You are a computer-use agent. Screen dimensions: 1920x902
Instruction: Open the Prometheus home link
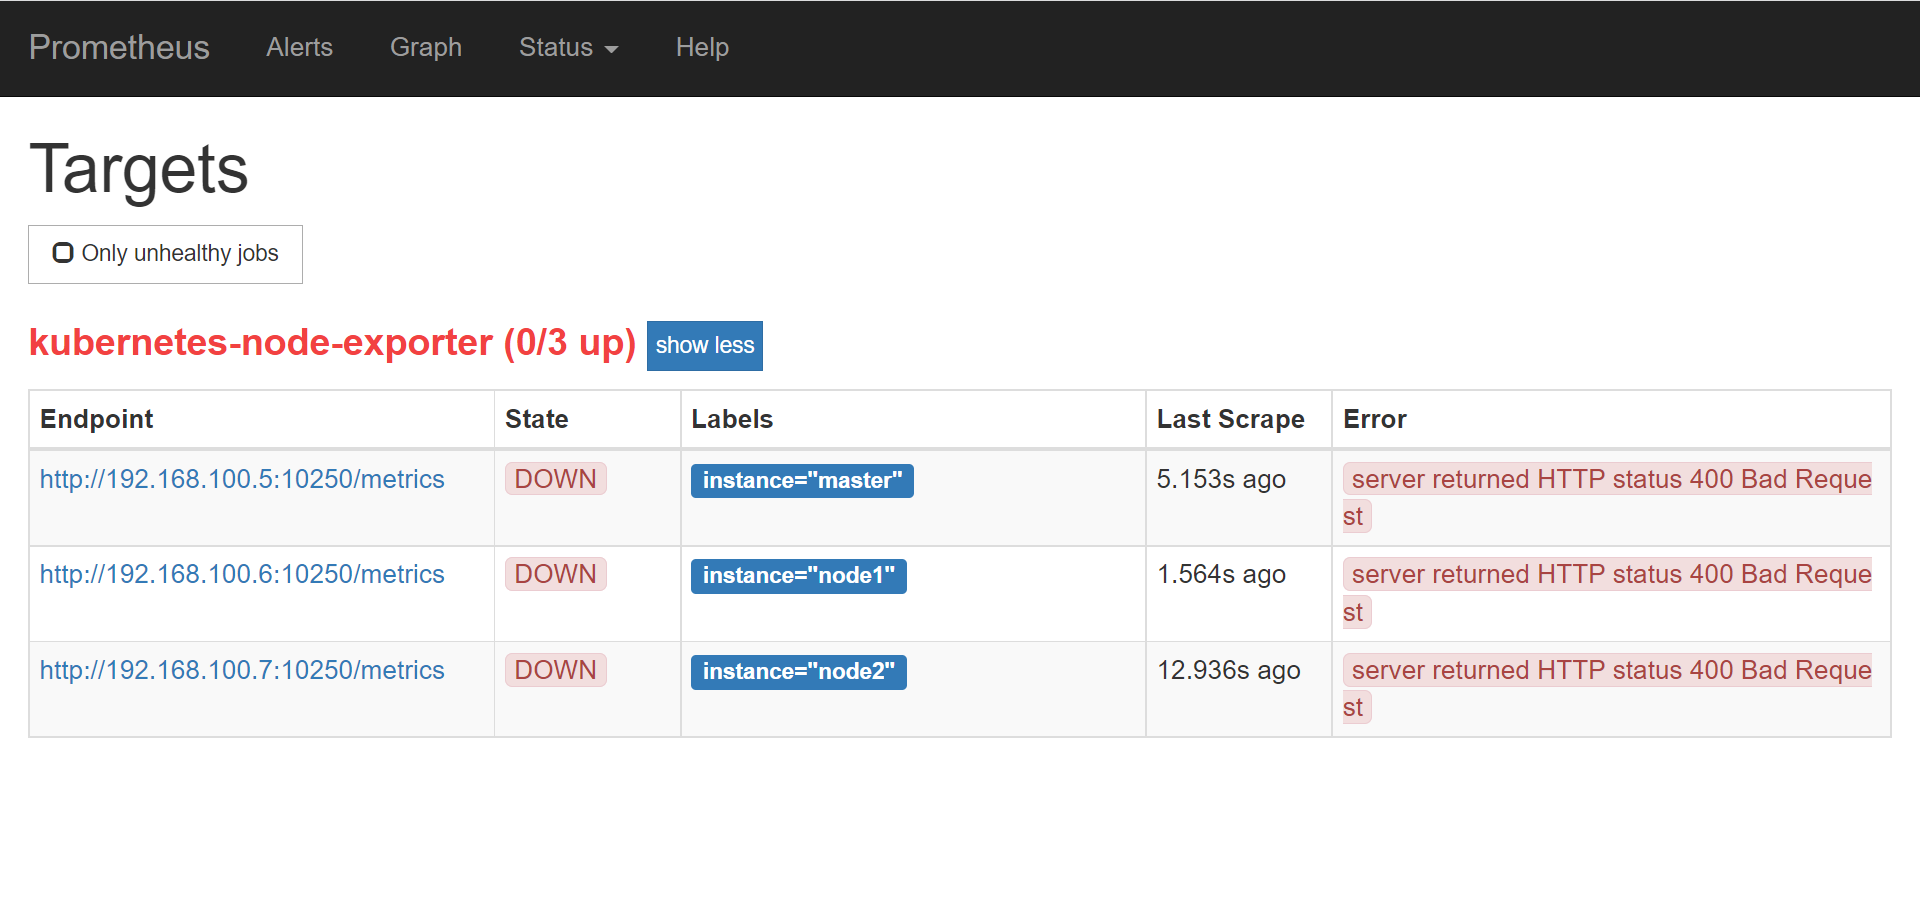pos(119,47)
